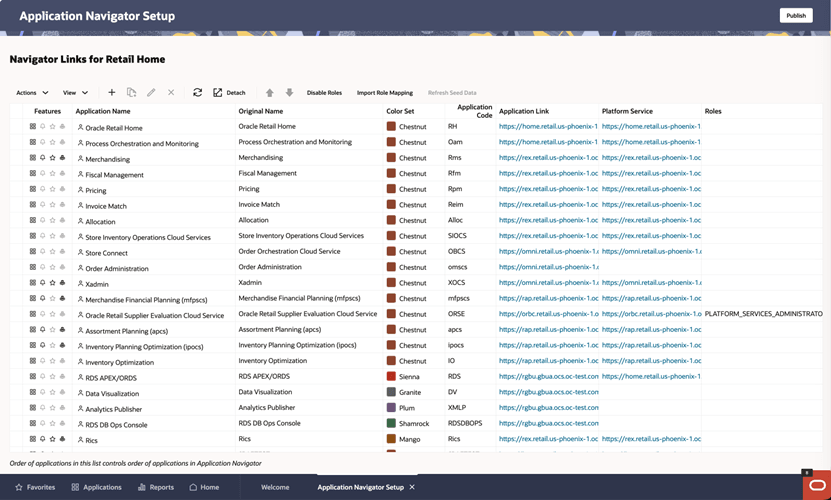
Task: Open the Actions dropdown menu
Action: tap(32, 93)
